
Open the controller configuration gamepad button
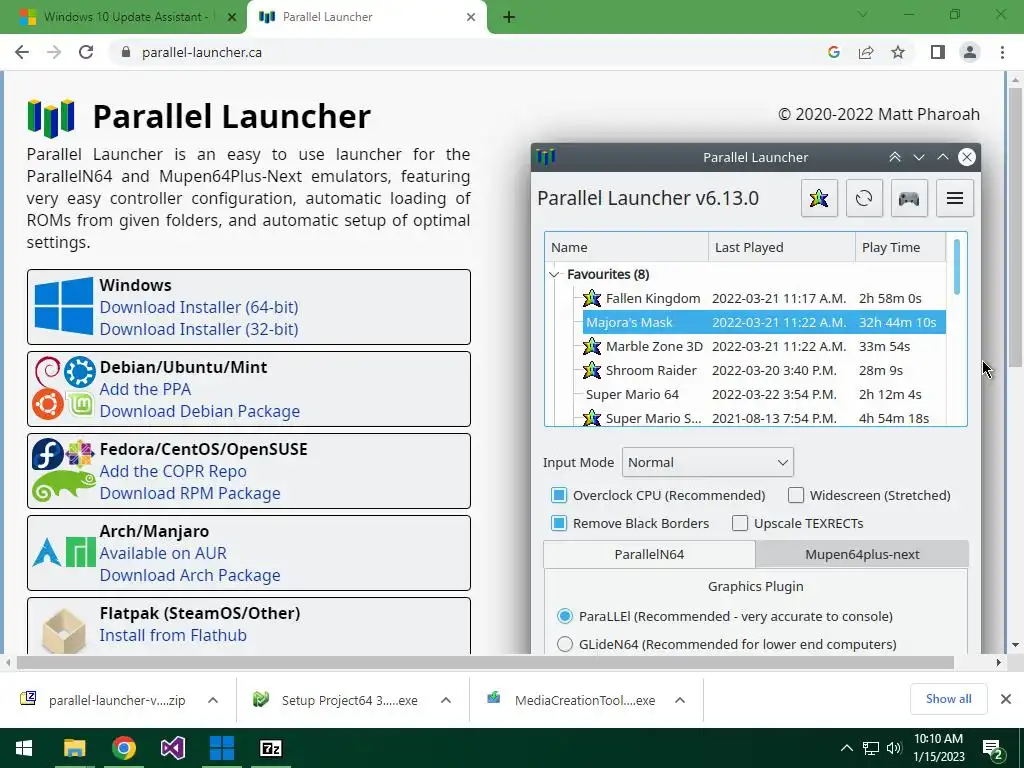point(909,198)
